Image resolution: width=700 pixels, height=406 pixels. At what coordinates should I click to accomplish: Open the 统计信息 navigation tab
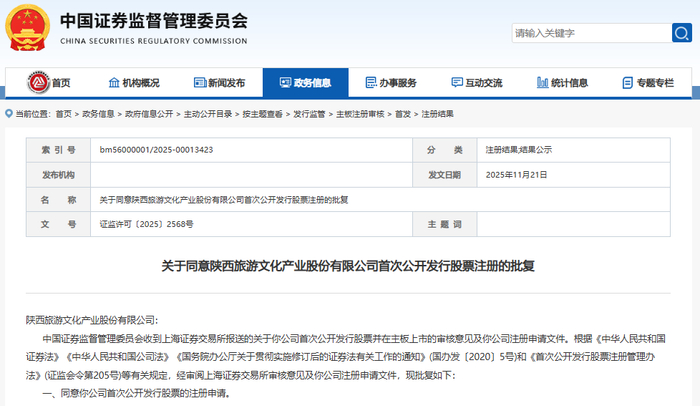click(562, 83)
